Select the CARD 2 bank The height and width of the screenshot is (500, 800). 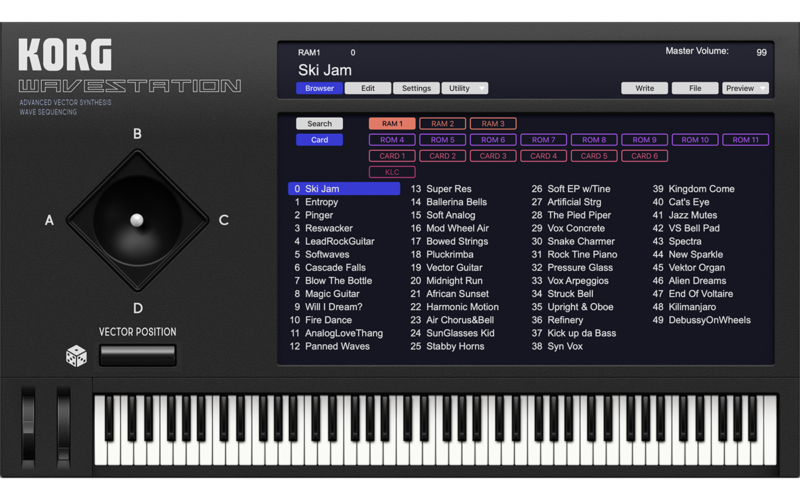[x=442, y=156]
